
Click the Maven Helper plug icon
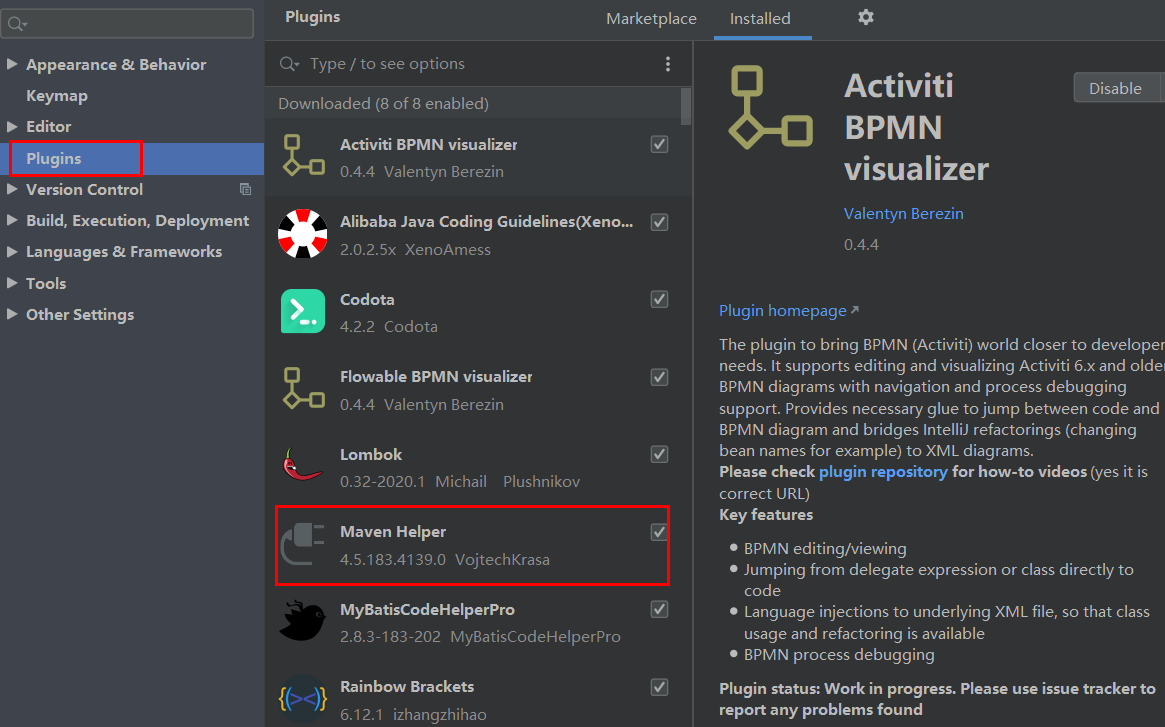(303, 544)
